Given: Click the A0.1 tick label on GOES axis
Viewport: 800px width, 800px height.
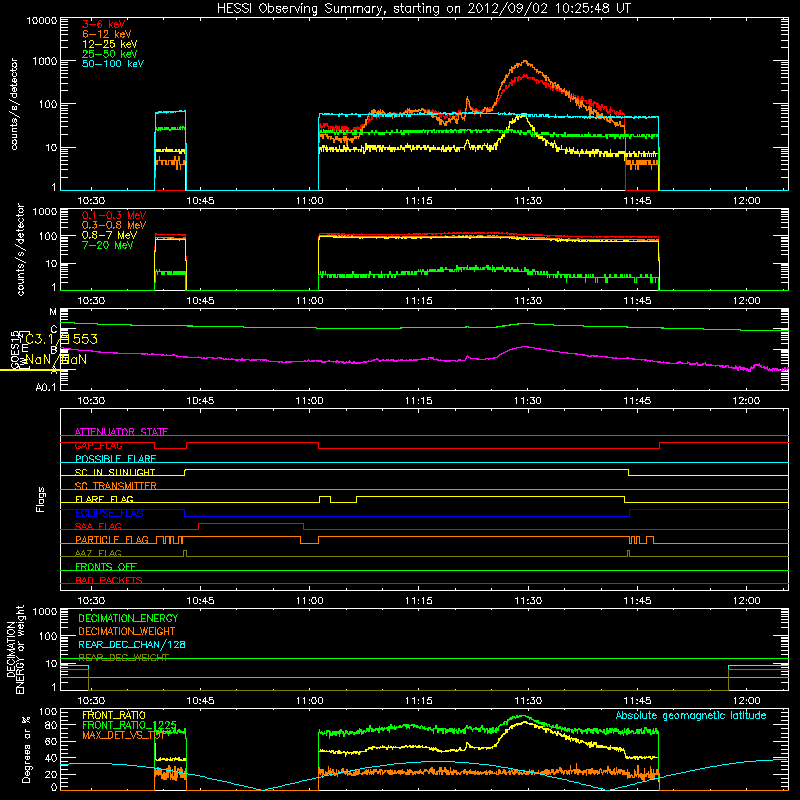Looking at the screenshot, I should pyautogui.click(x=46, y=388).
